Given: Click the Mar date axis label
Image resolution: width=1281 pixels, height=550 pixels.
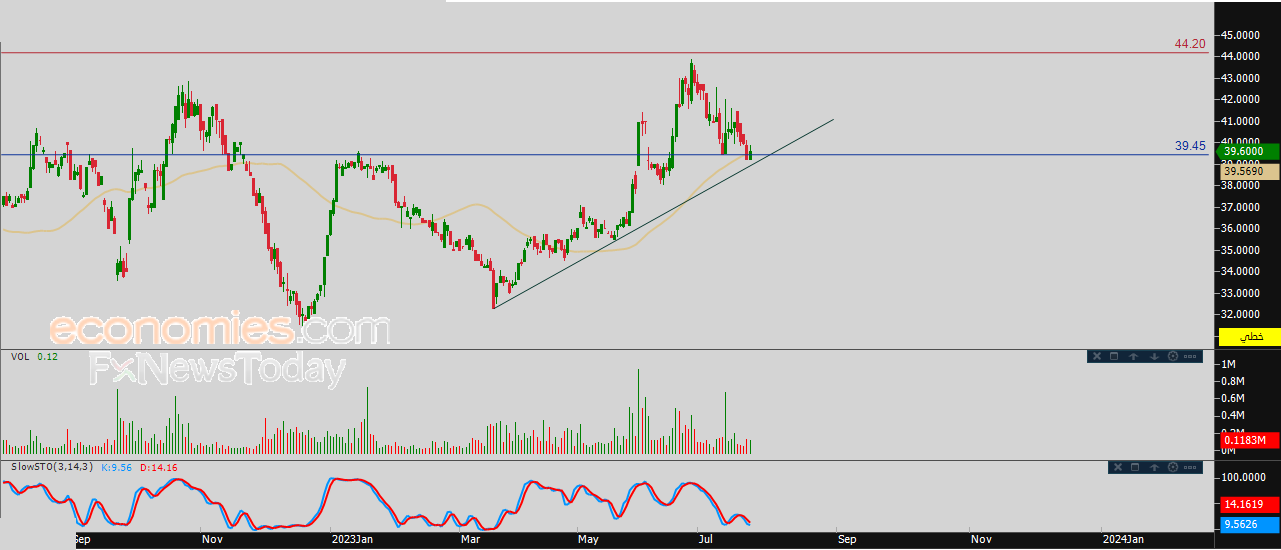Looking at the screenshot, I should (469, 539).
